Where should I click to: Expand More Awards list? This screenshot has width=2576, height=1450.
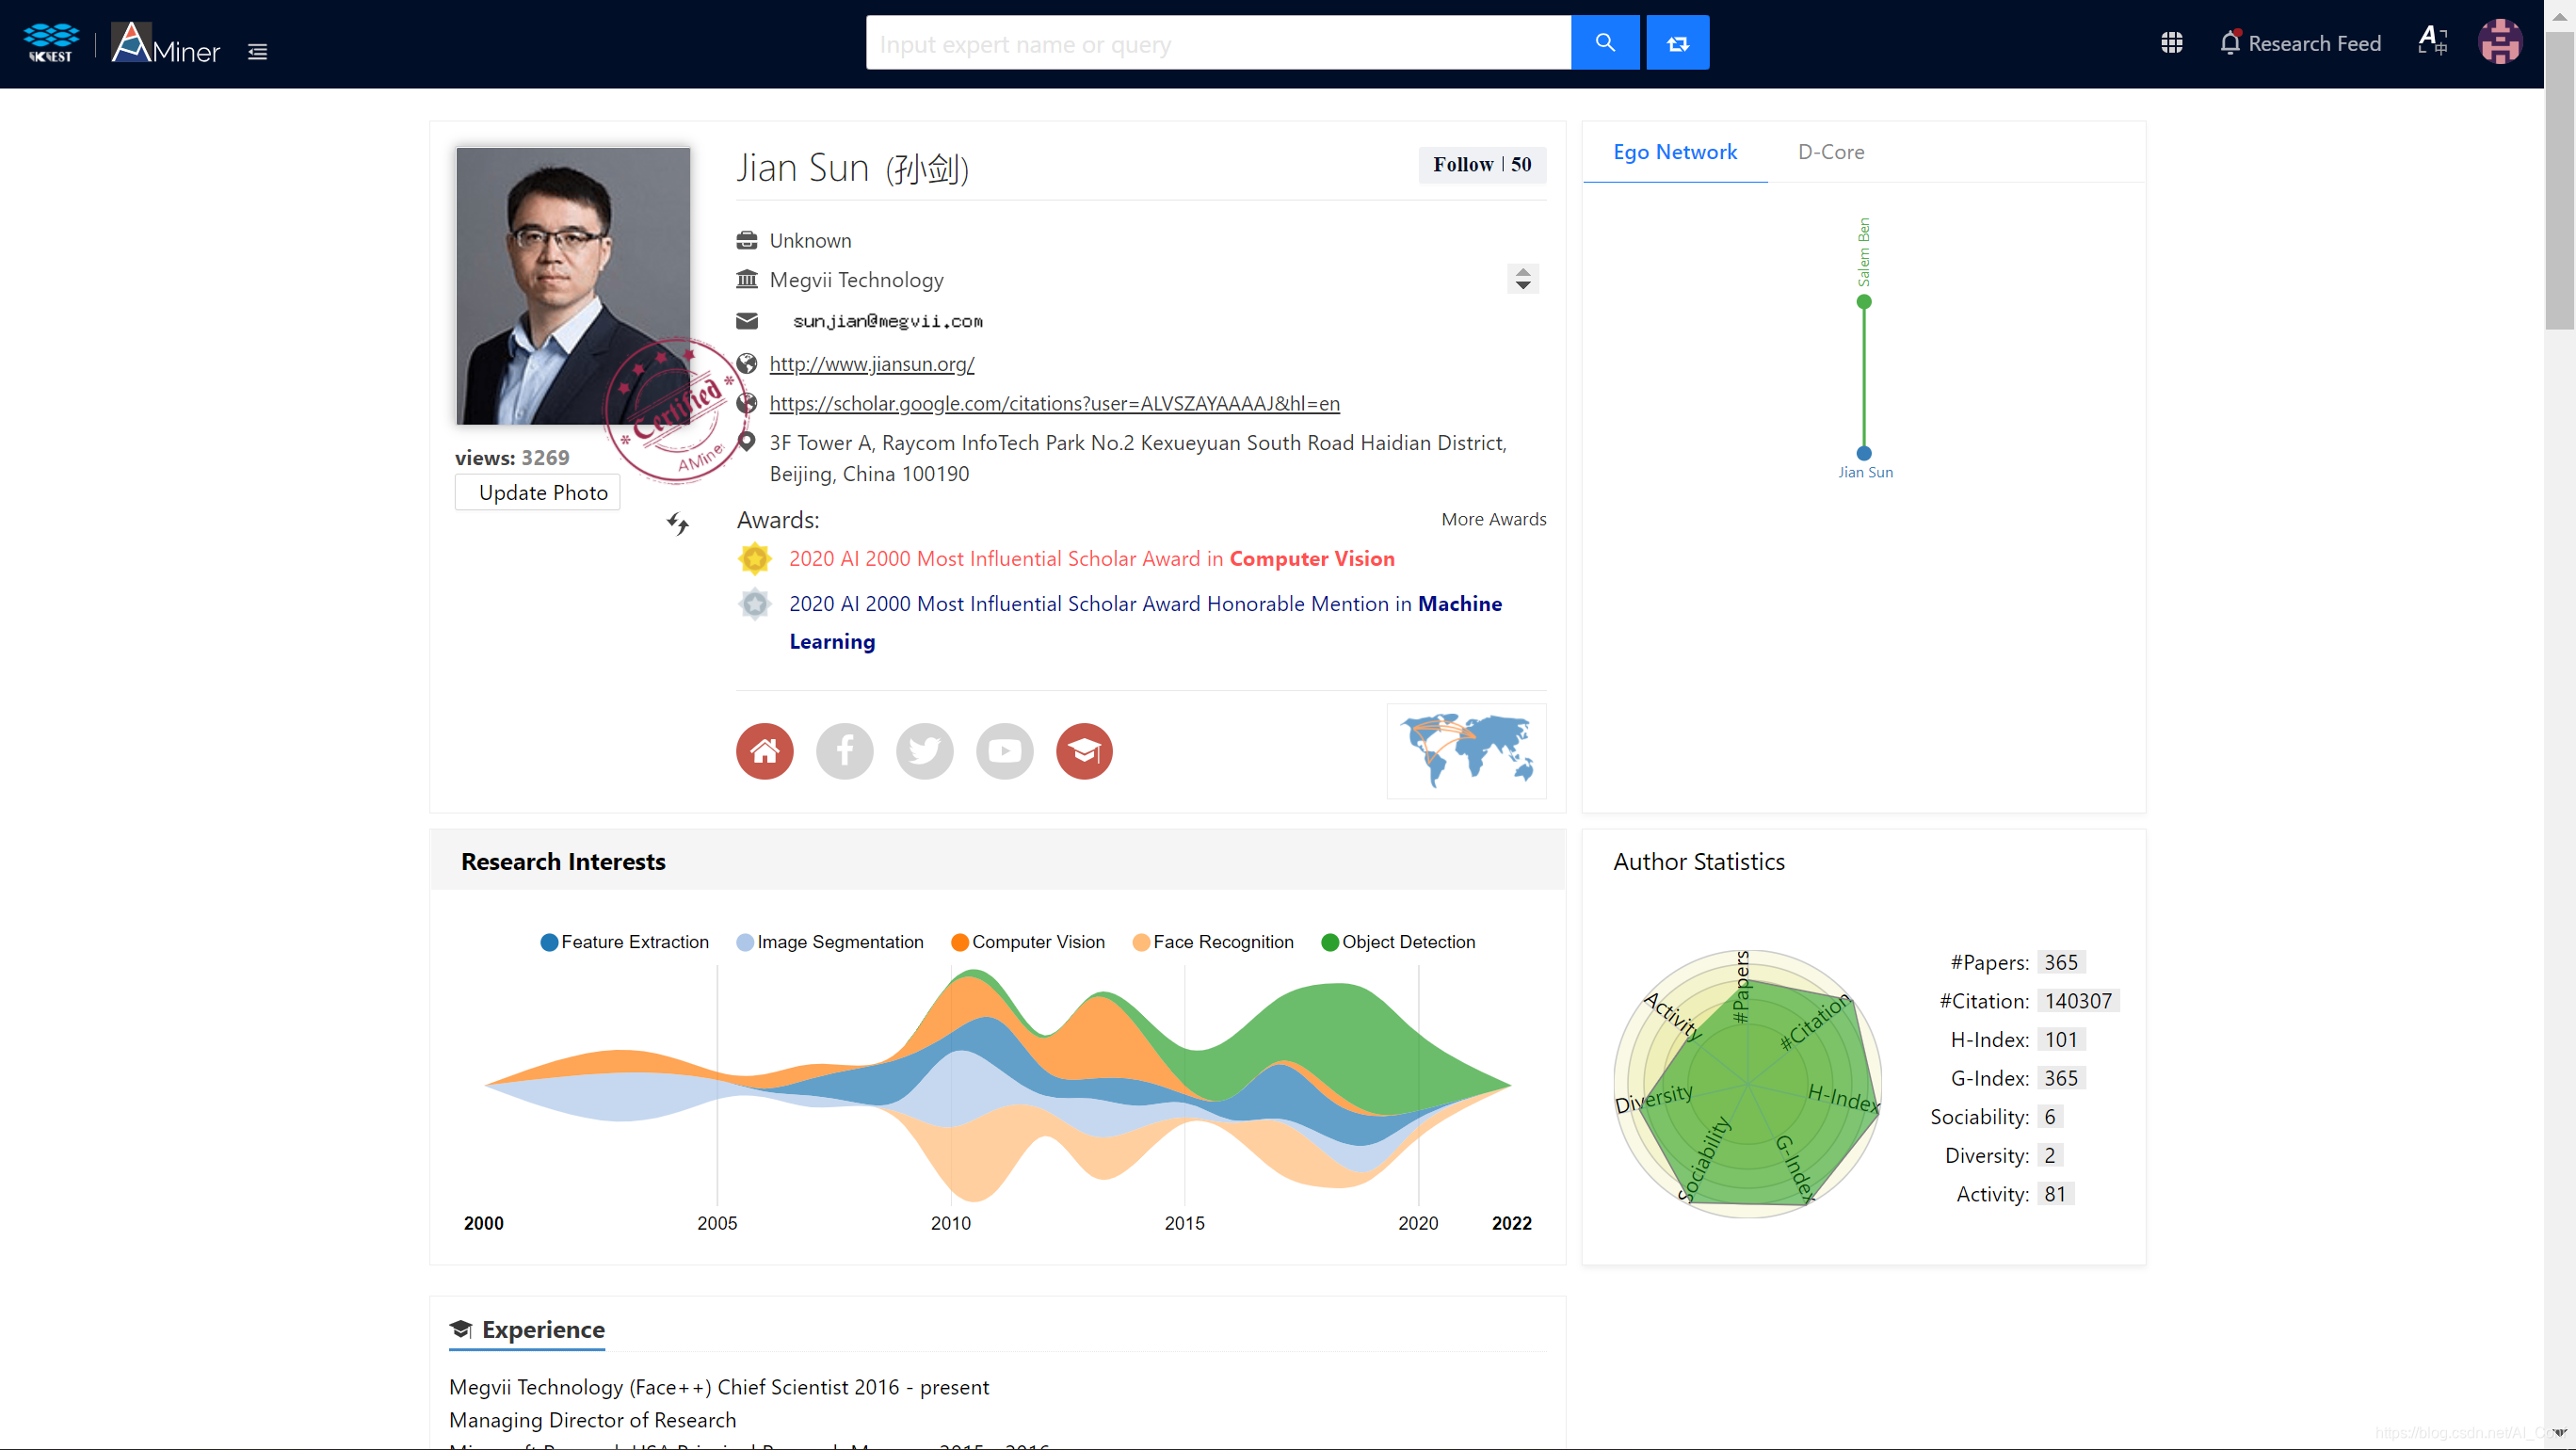[1493, 519]
